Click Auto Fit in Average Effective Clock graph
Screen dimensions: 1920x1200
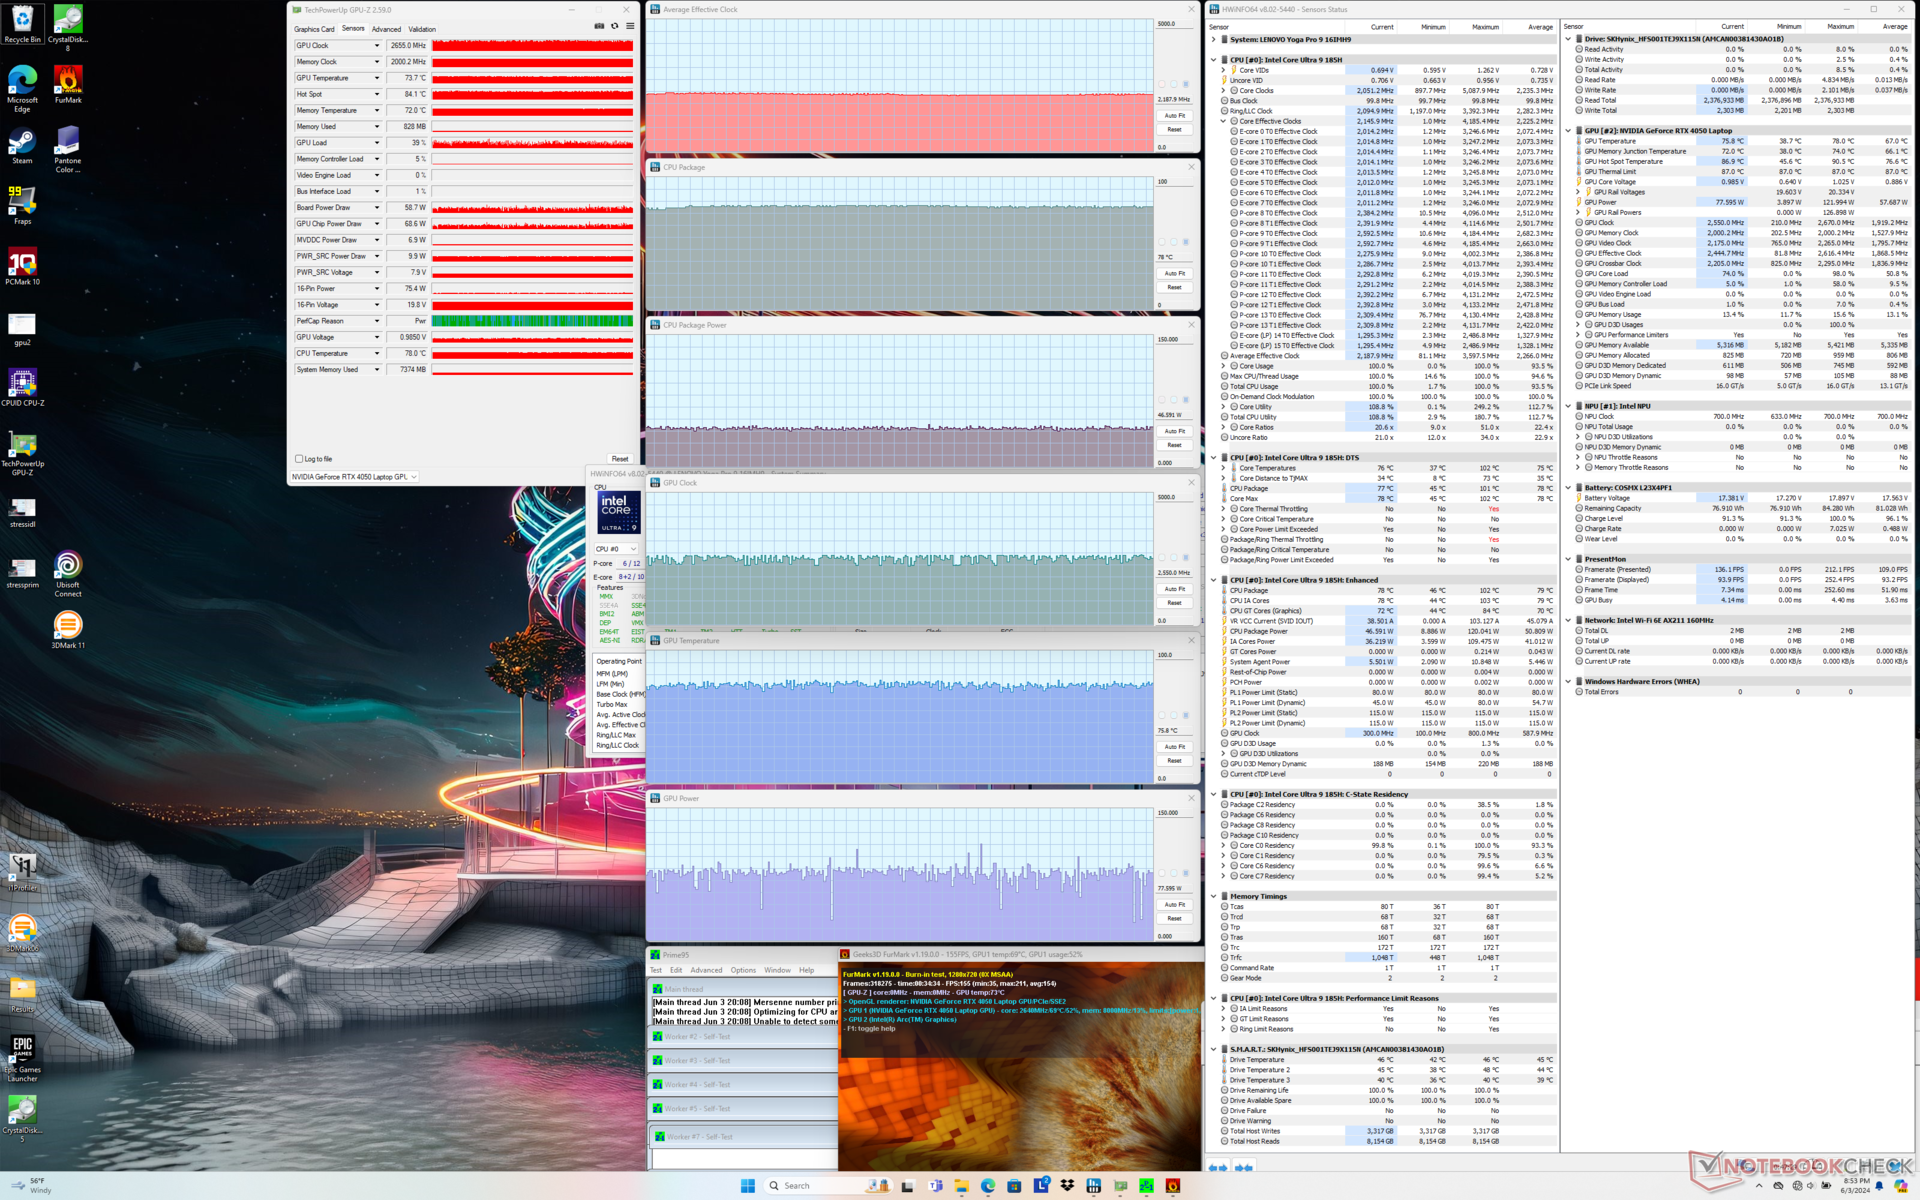pos(1174,115)
